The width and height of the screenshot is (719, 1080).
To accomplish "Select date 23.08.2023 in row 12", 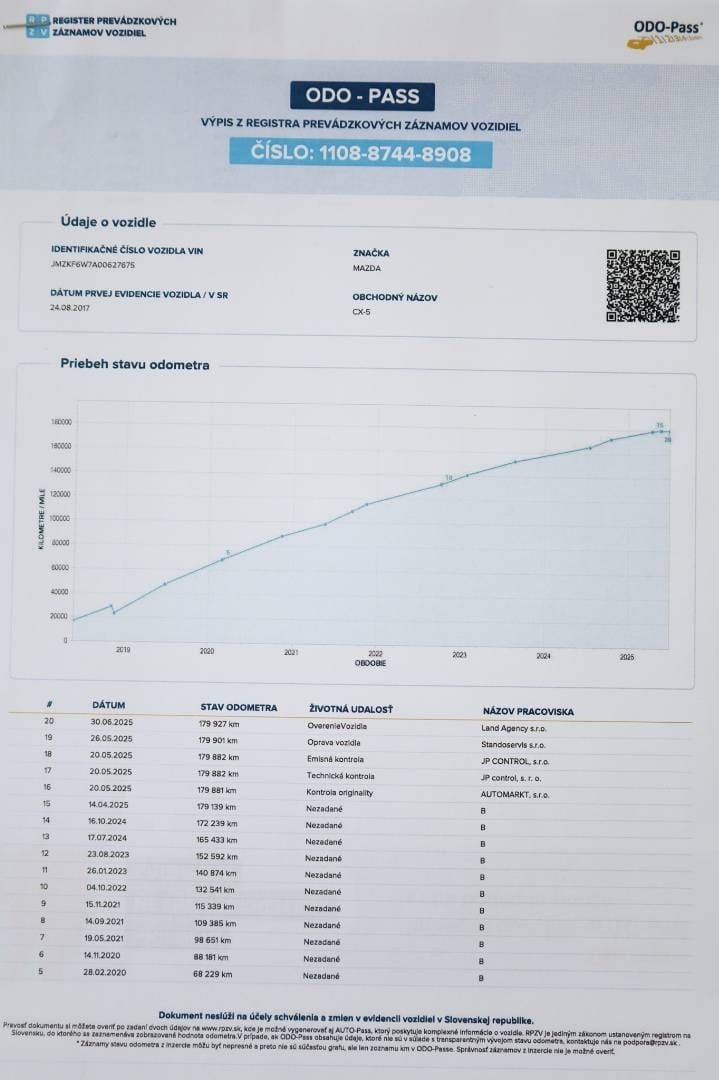I will point(108,854).
